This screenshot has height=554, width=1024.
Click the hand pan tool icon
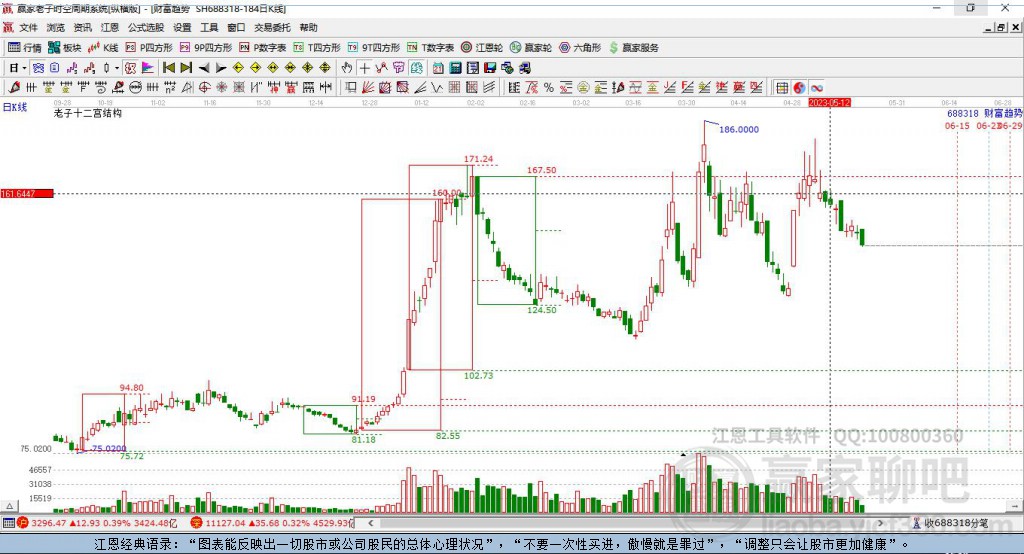click(x=346, y=68)
